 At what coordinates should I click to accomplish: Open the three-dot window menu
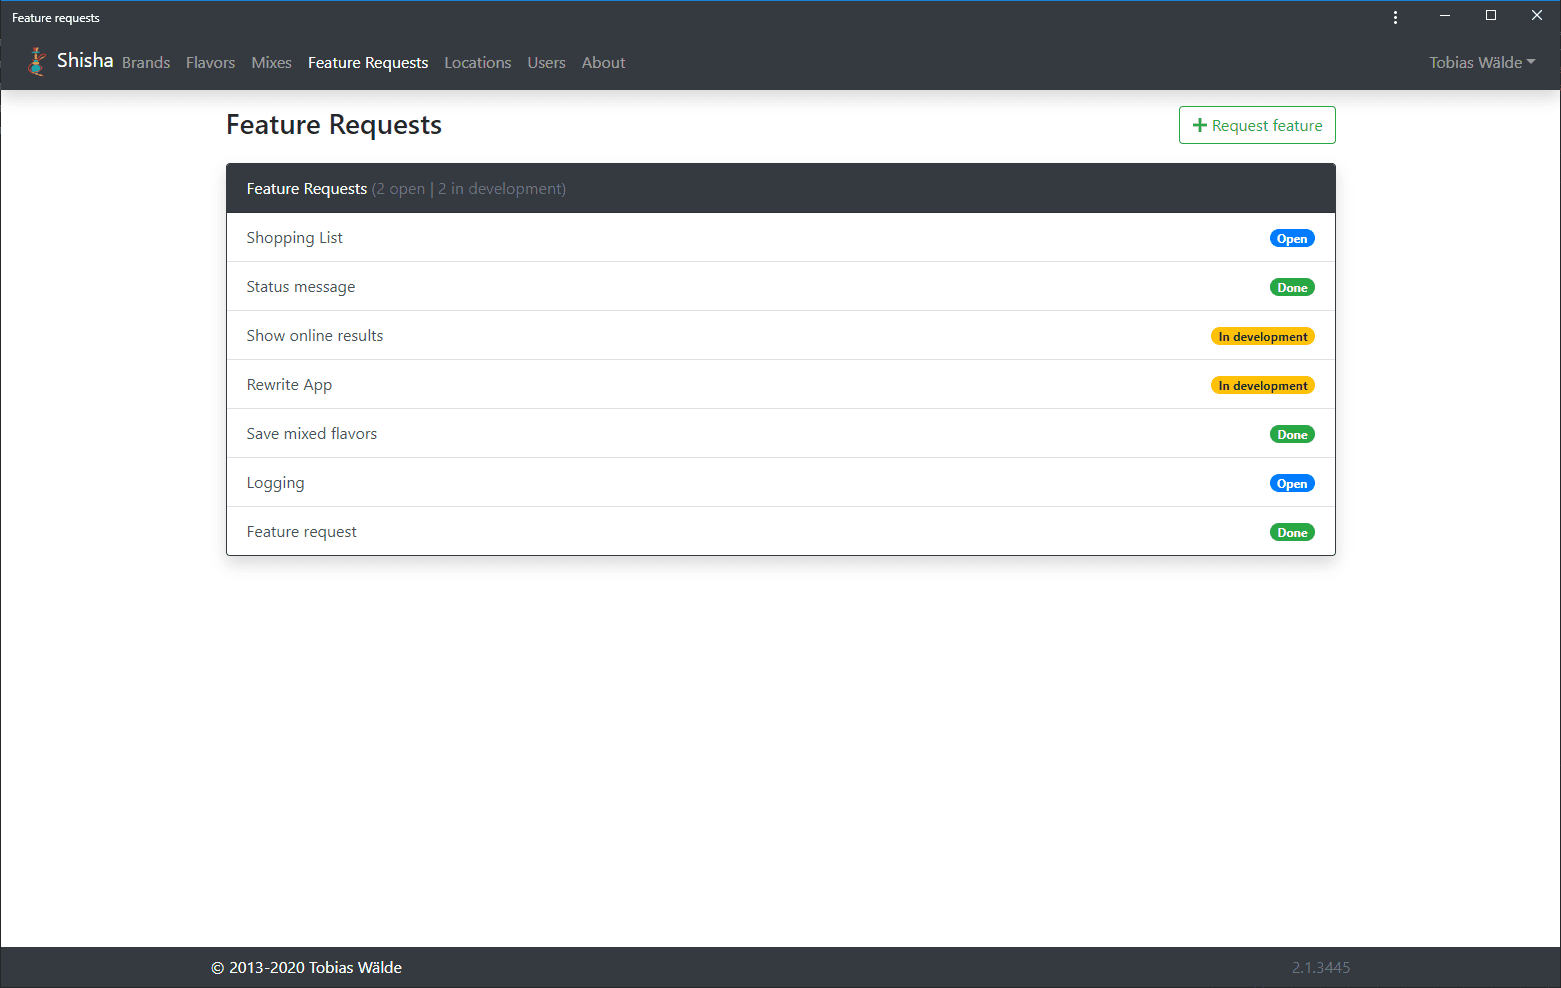1395,17
